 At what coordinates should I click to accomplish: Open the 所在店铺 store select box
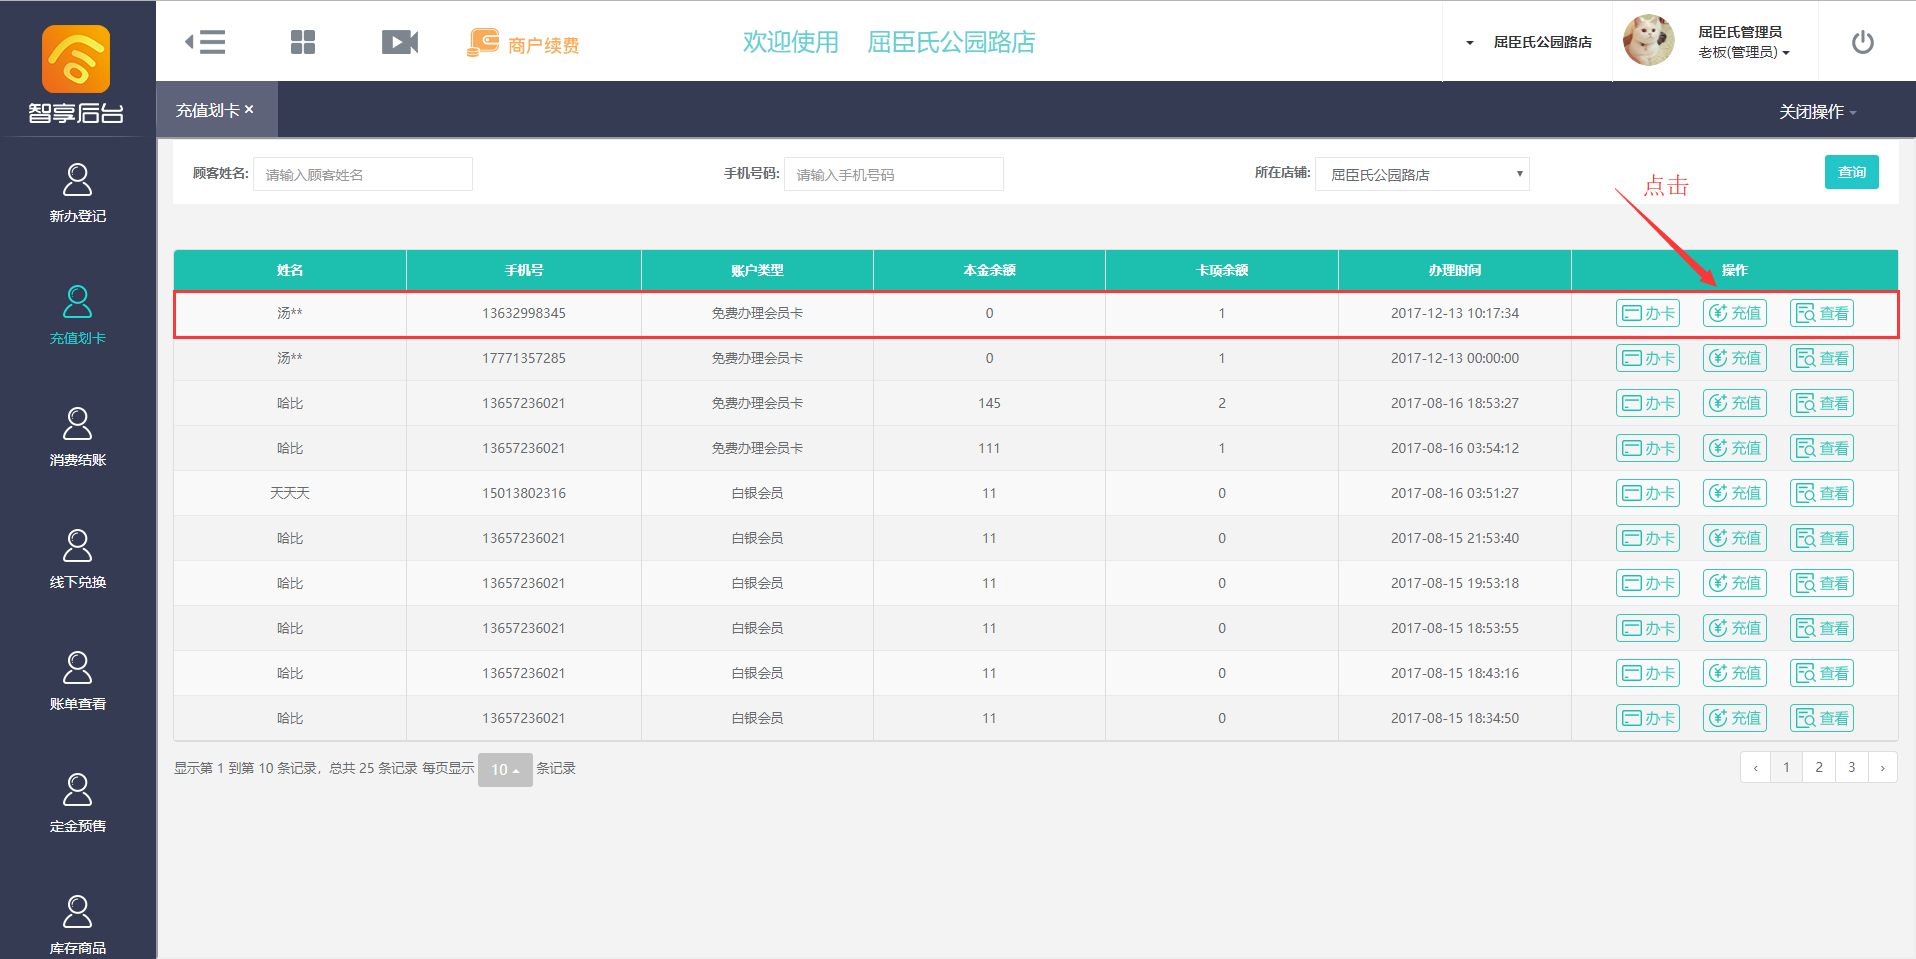click(x=1422, y=174)
